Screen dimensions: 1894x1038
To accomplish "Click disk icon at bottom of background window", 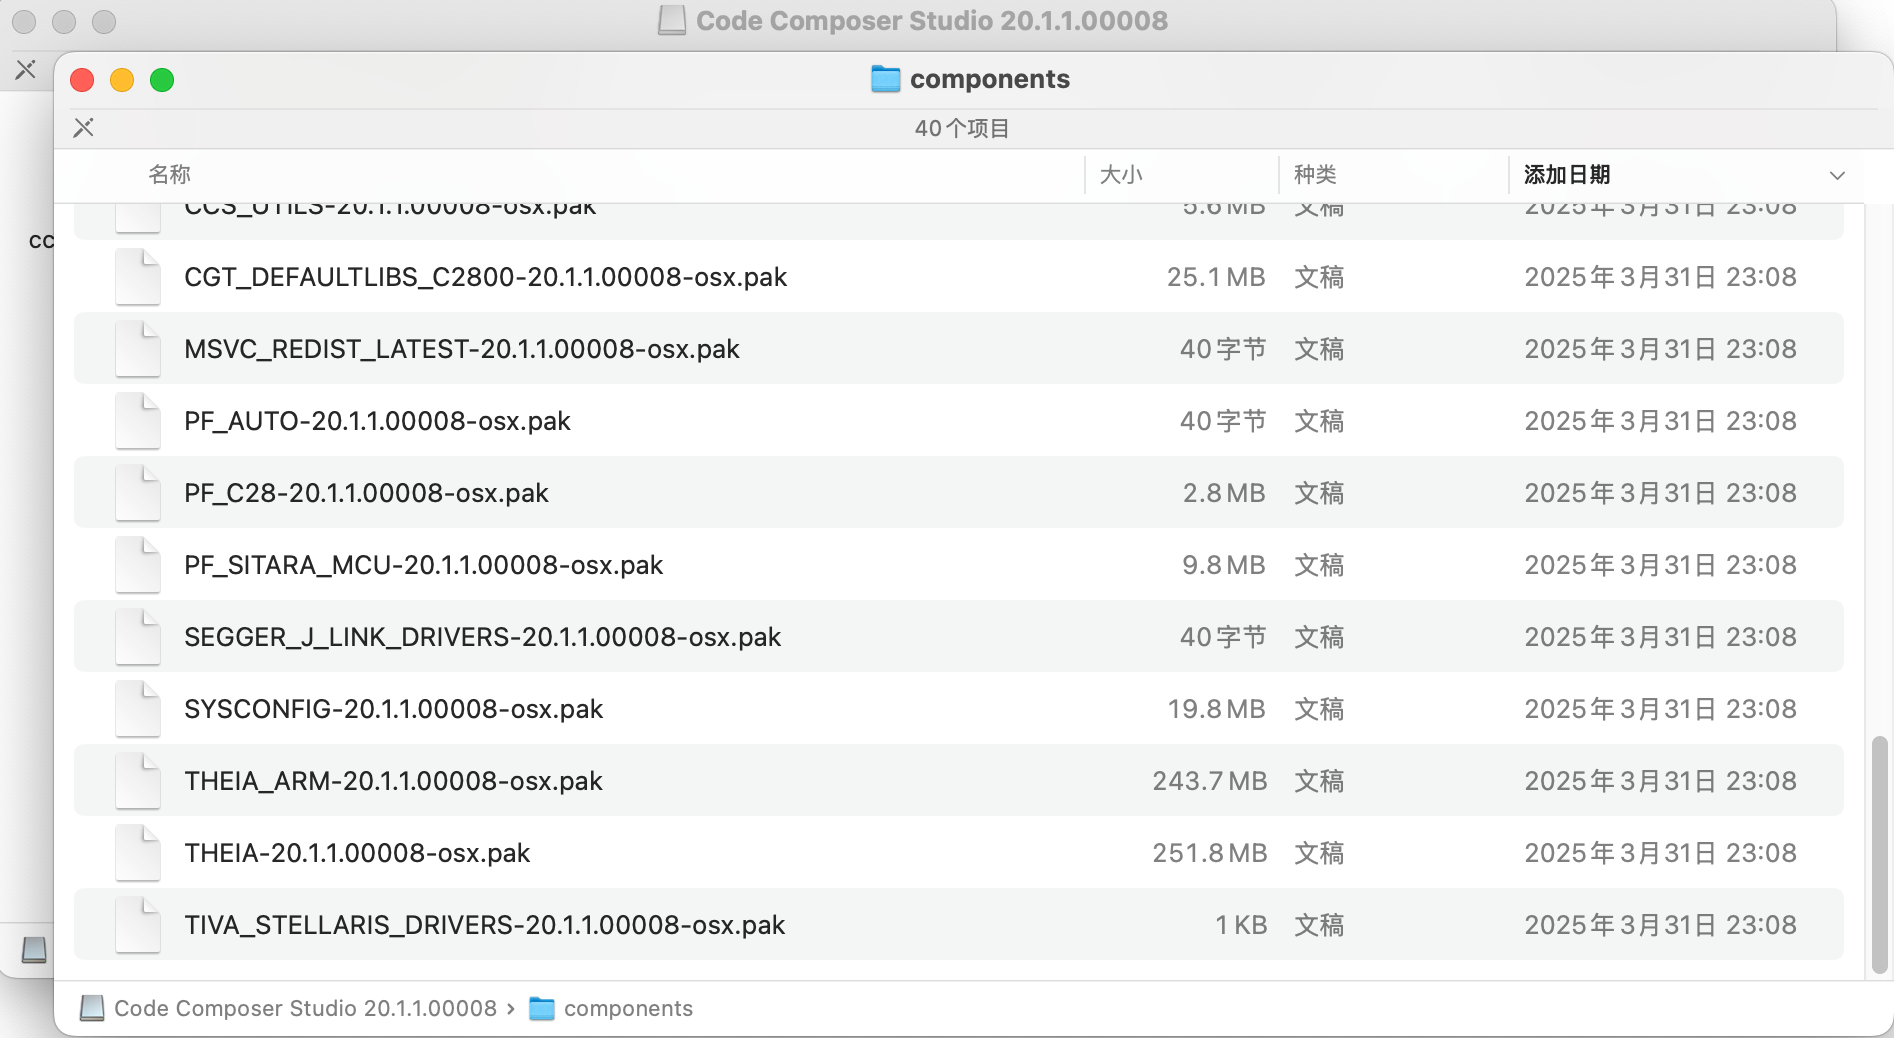I will pos(34,949).
